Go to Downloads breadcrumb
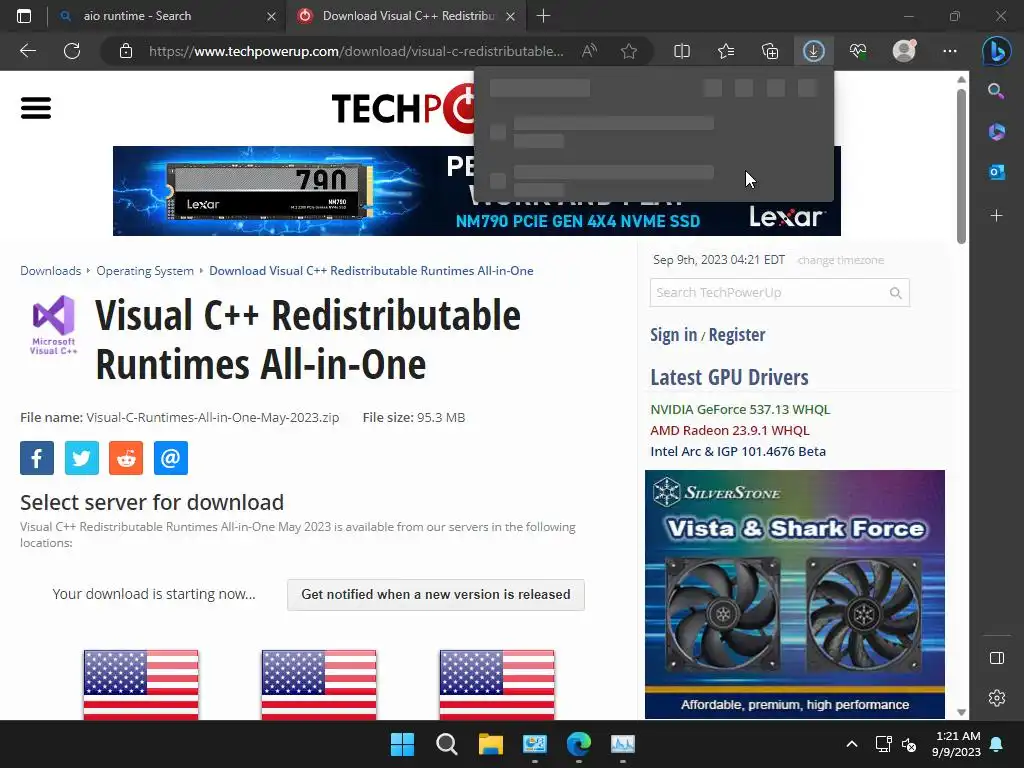 pos(50,271)
